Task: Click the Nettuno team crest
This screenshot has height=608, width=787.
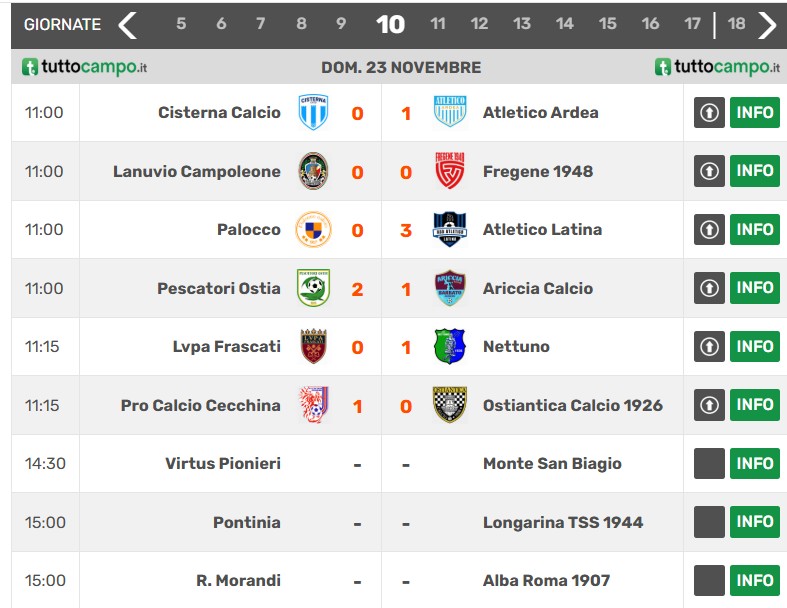Action: point(449,347)
